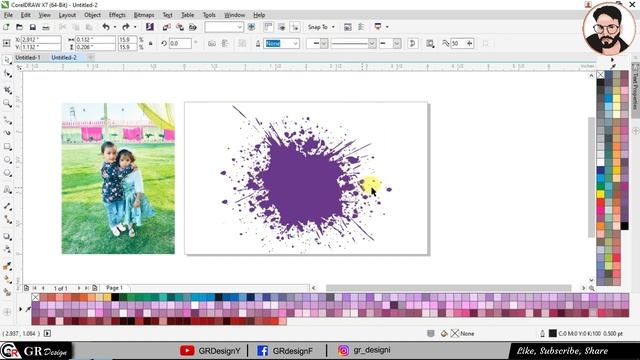Select the Rectangle tool
Viewport: 640px width, 360px height.
[x=7, y=147]
